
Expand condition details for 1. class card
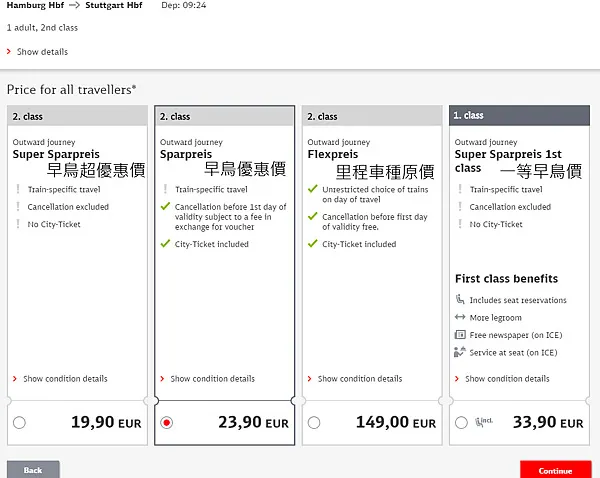[x=502, y=378]
